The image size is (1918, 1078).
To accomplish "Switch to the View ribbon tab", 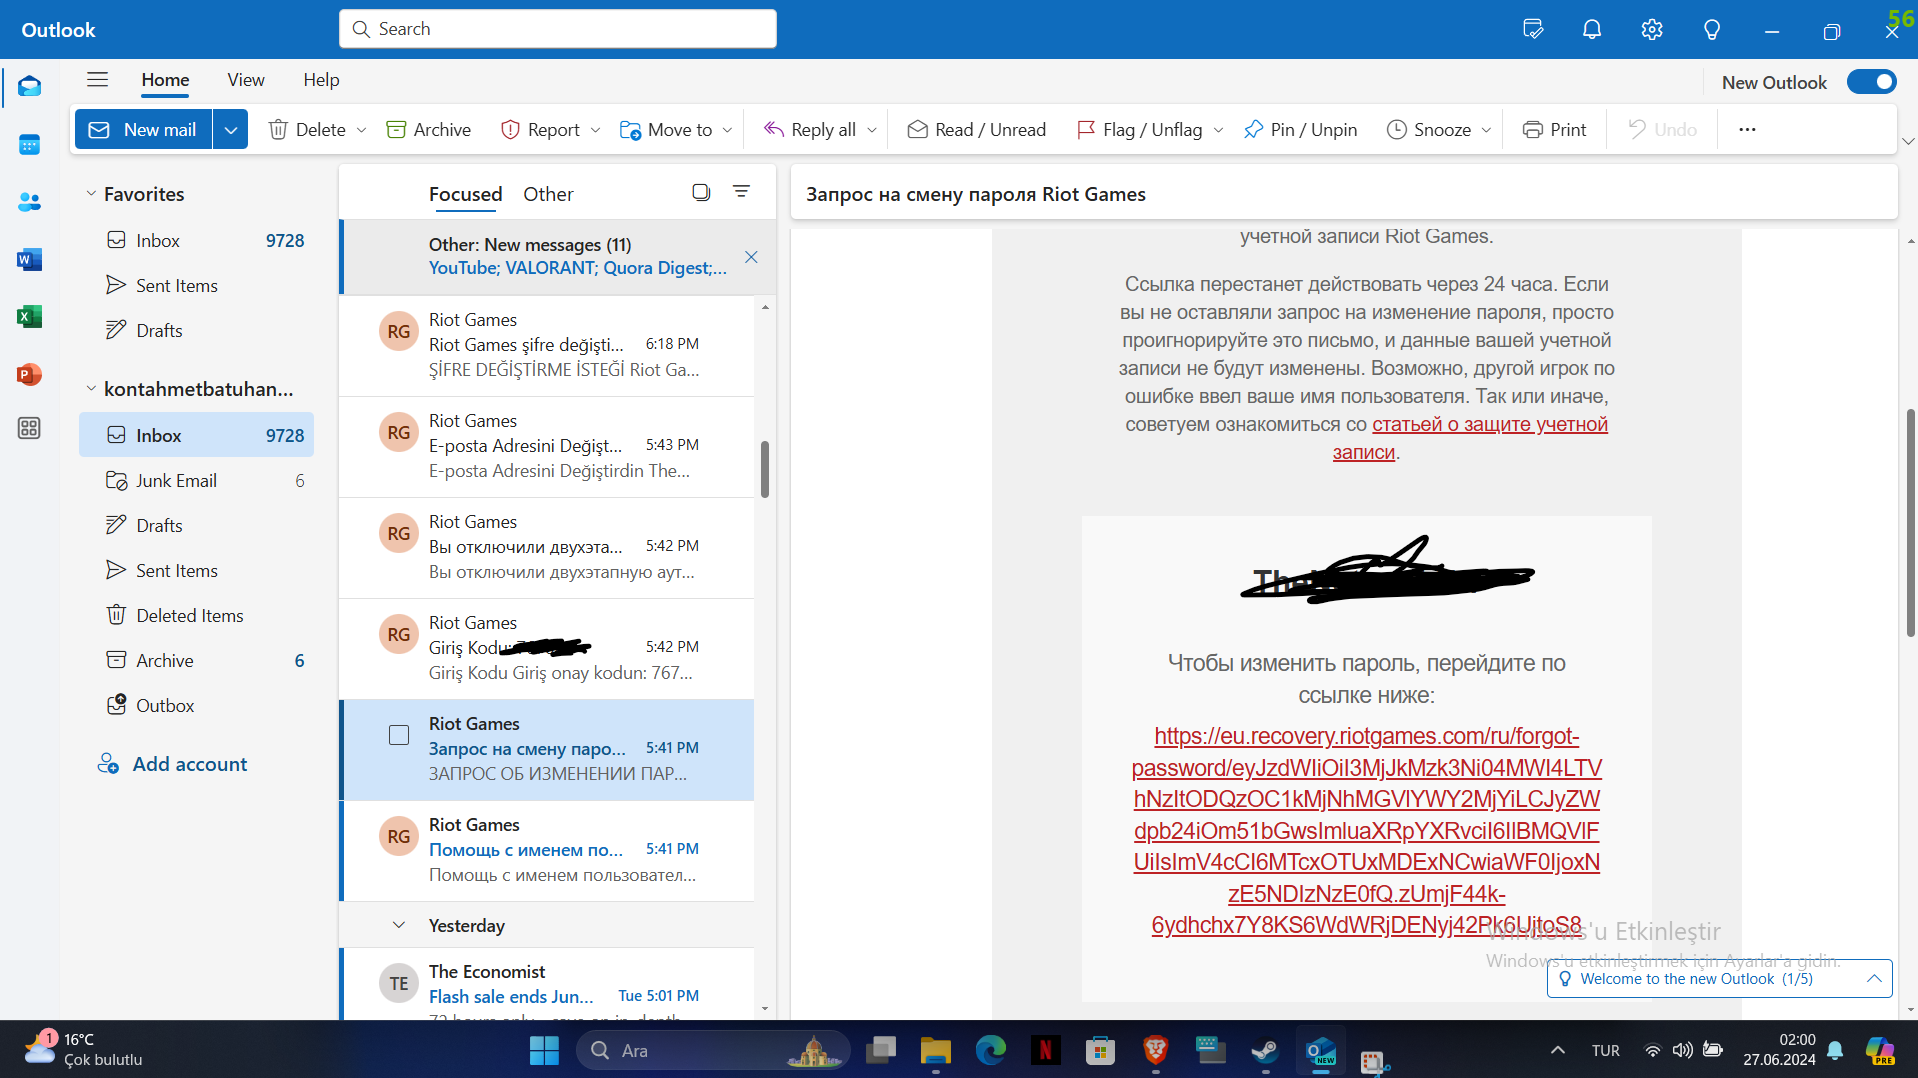I will click(x=246, y=80).
